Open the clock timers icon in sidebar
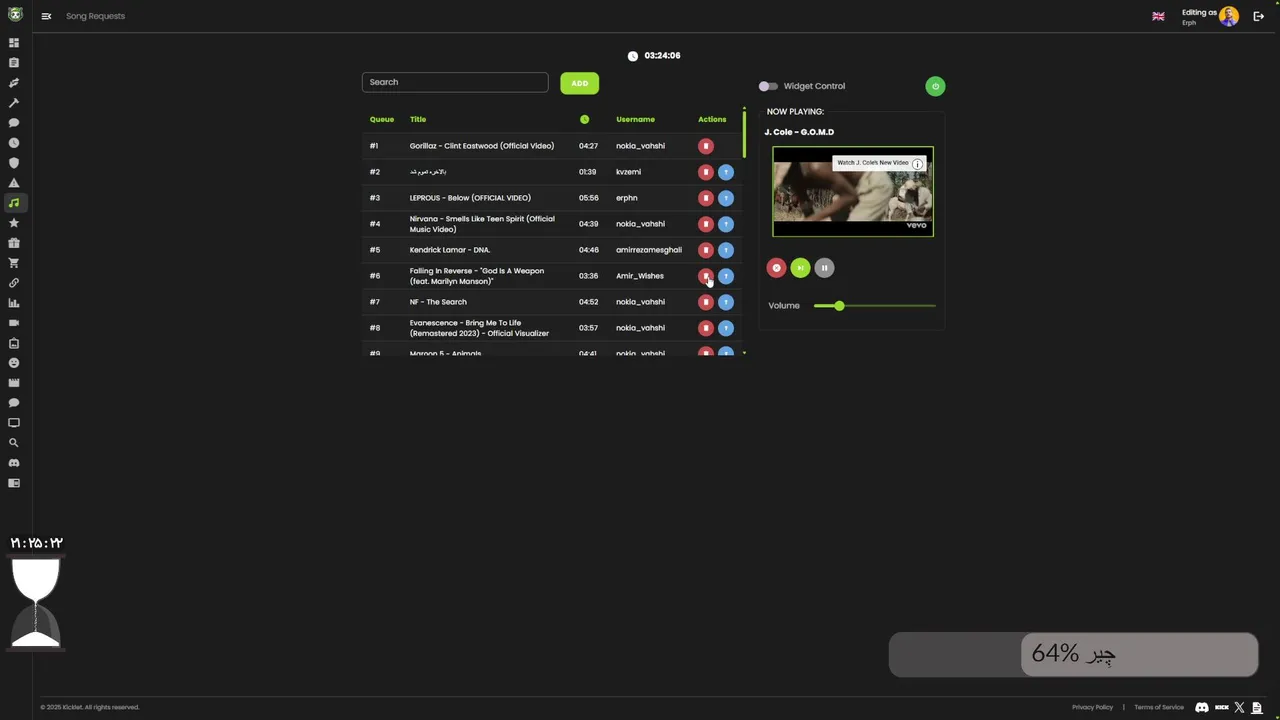Viewport: 1280px width, 720px height. 14,143
